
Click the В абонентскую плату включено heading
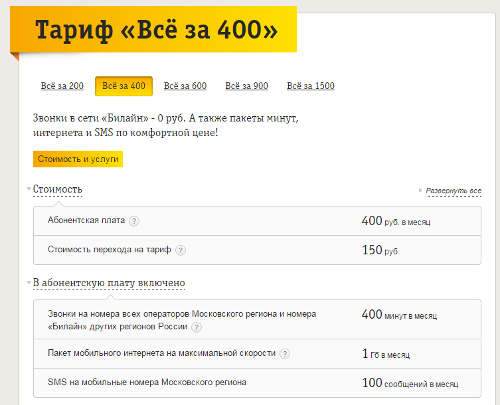point(109,283)
